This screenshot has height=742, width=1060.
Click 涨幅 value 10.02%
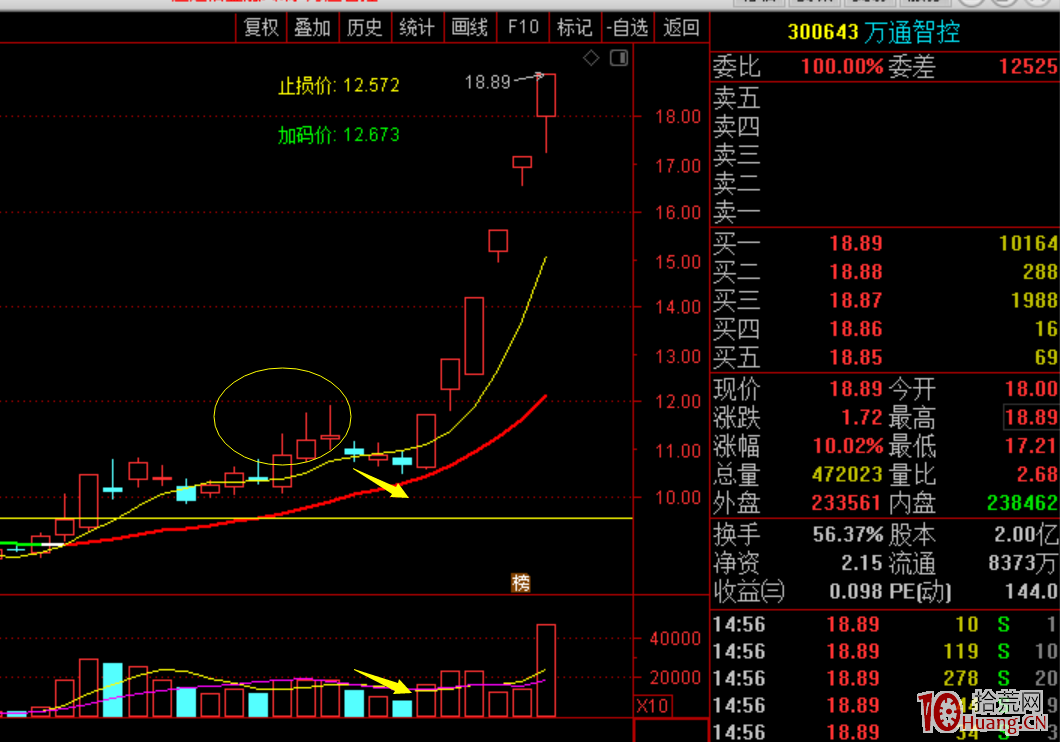[848, 445]
